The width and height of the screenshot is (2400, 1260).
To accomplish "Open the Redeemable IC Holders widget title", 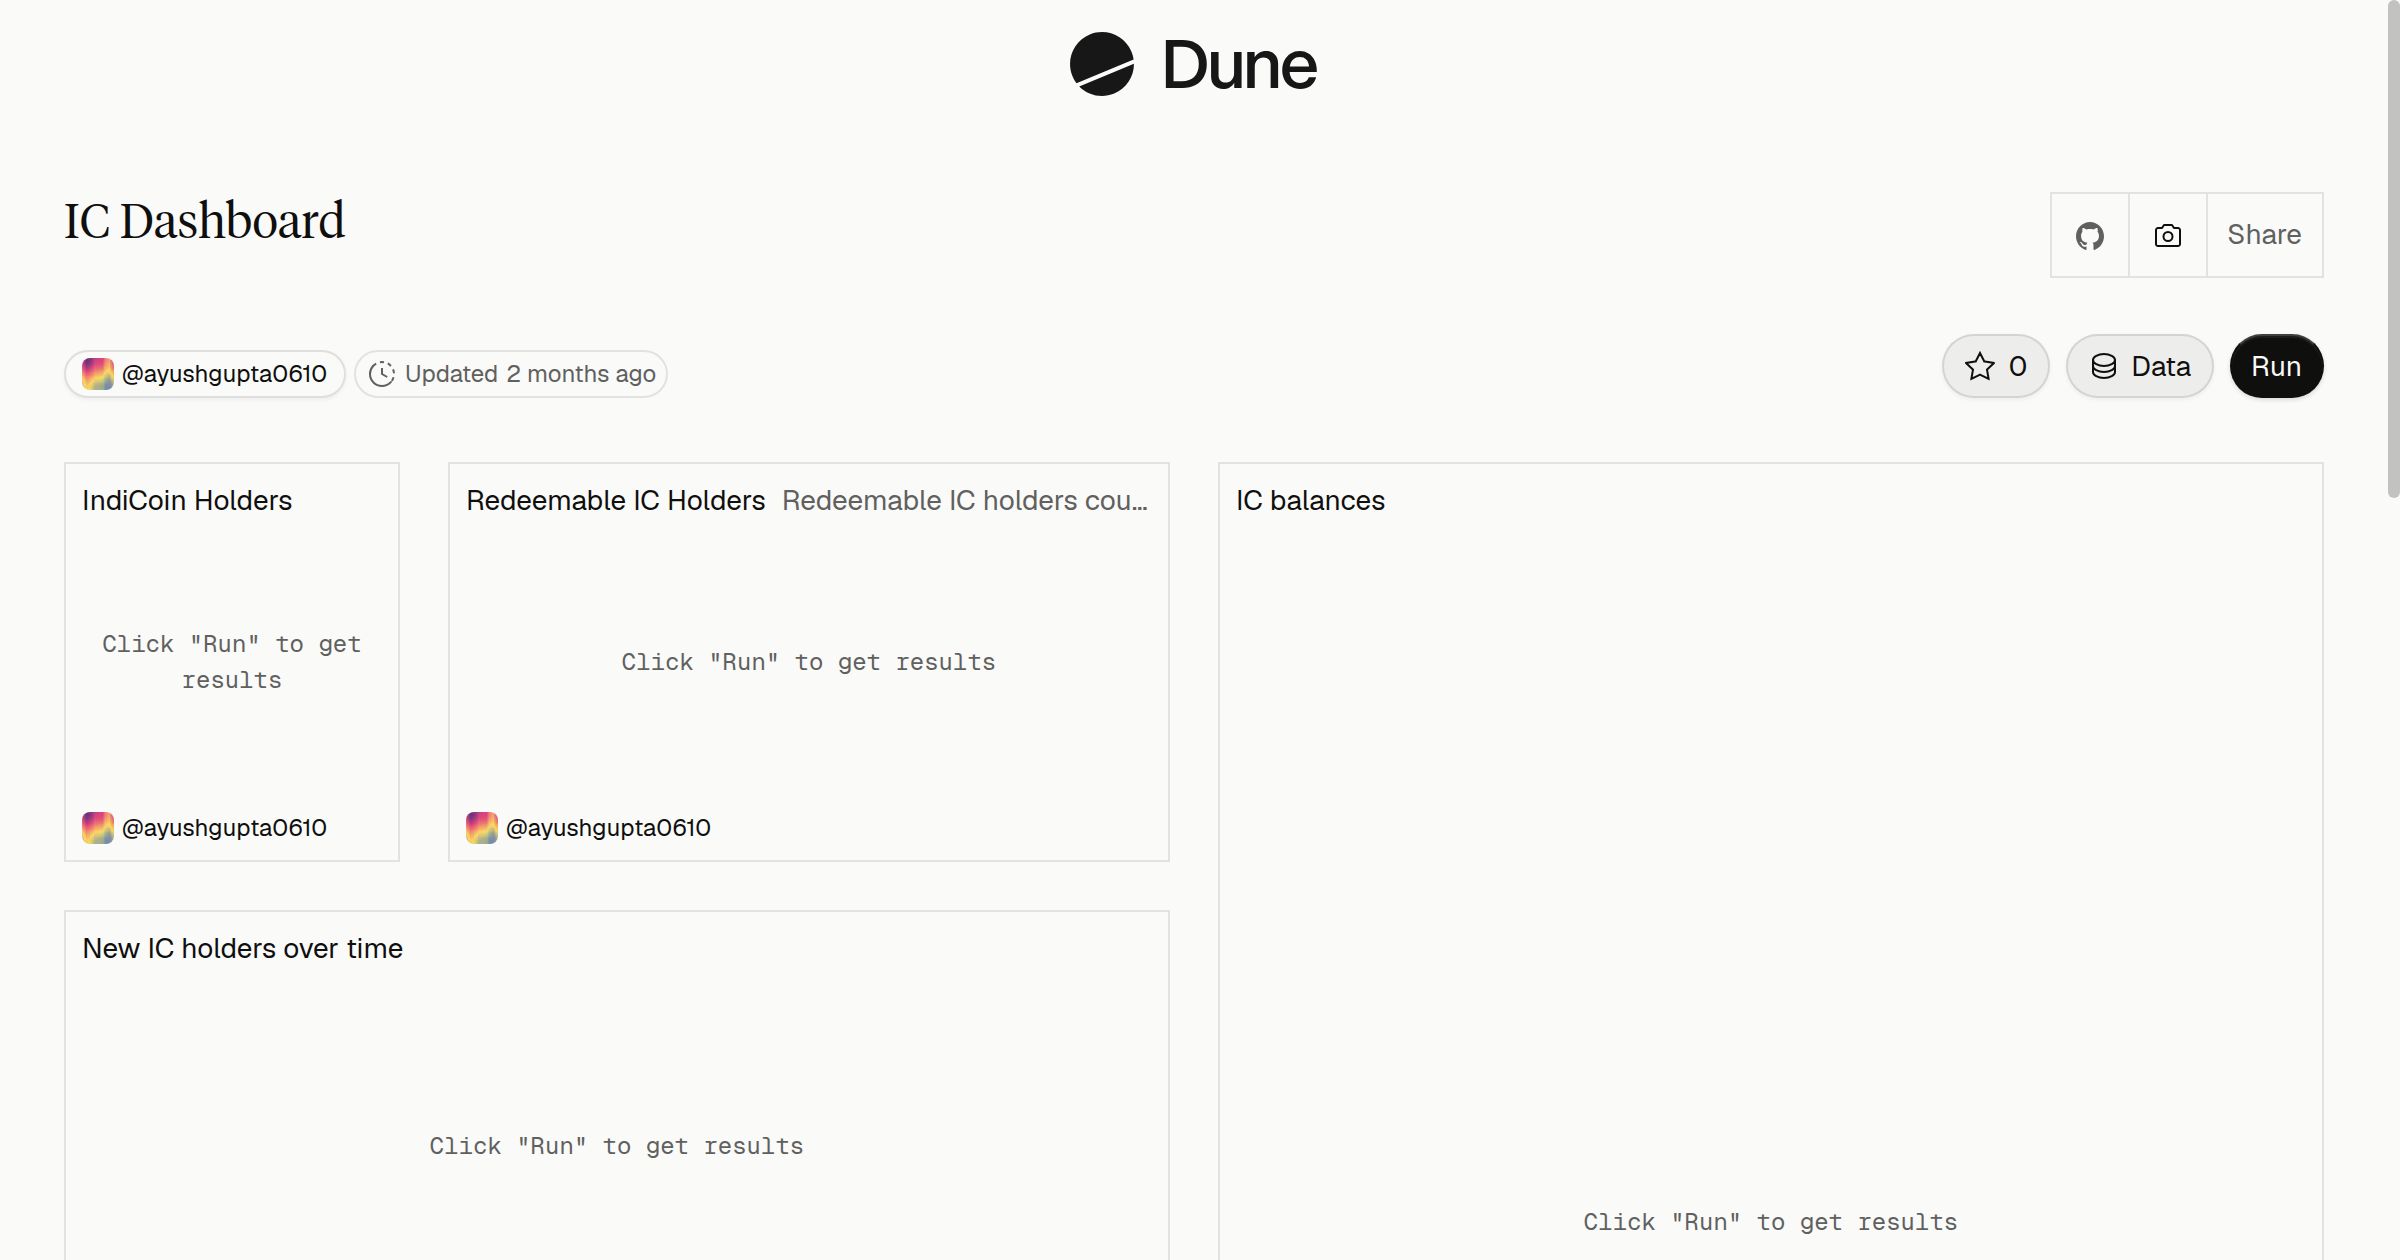I will point(615,500).
